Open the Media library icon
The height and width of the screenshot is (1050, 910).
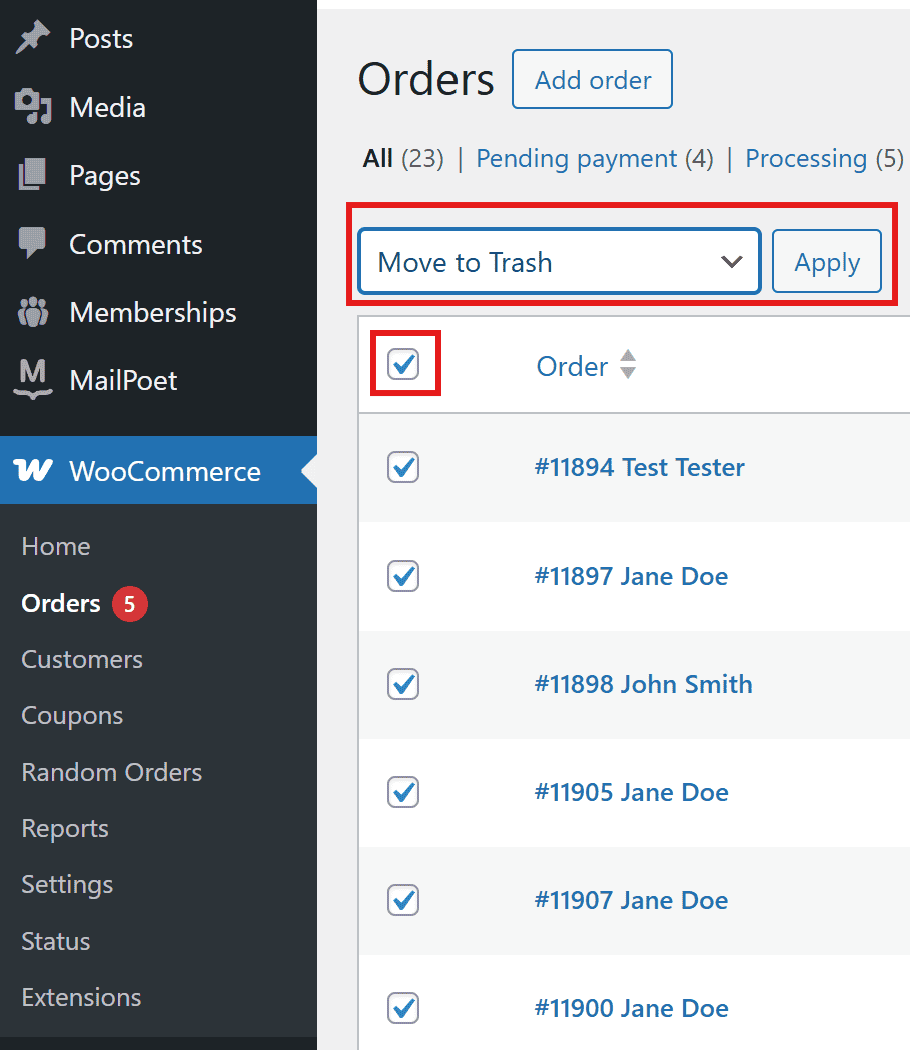click(33, 106)
